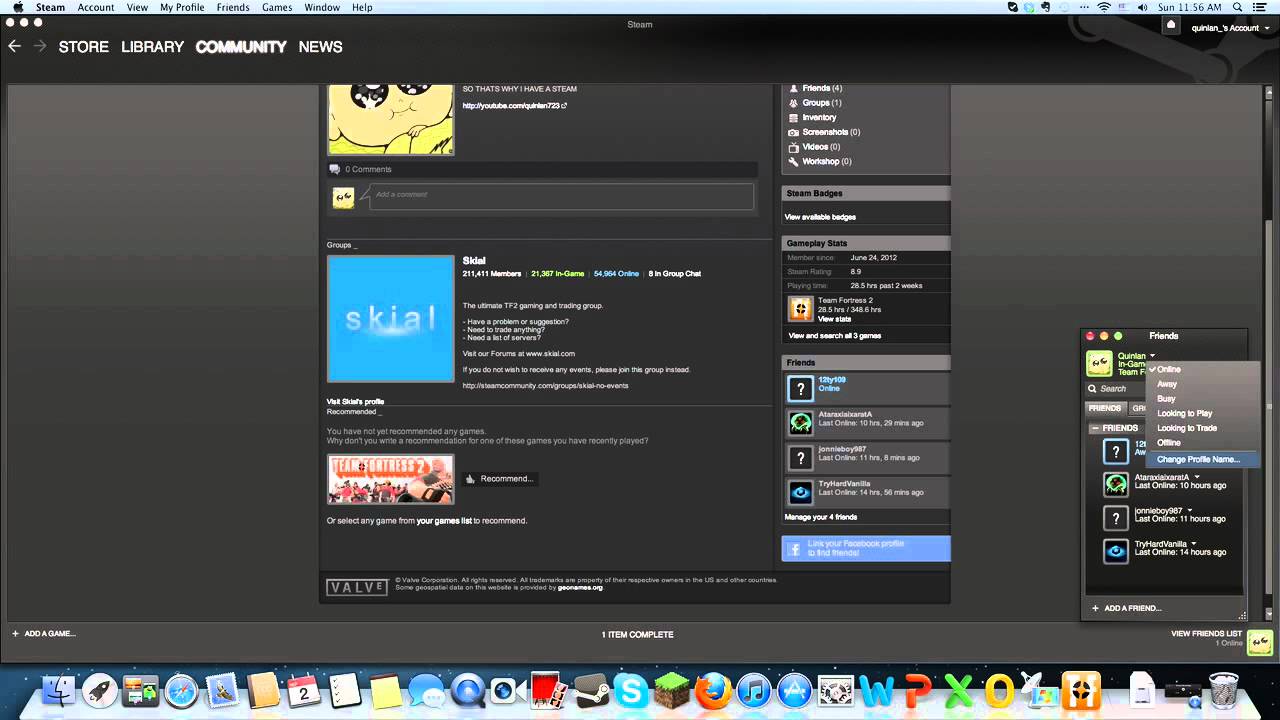Go forward with the forward arrow

pyautogui.click(x=40, y=46)
